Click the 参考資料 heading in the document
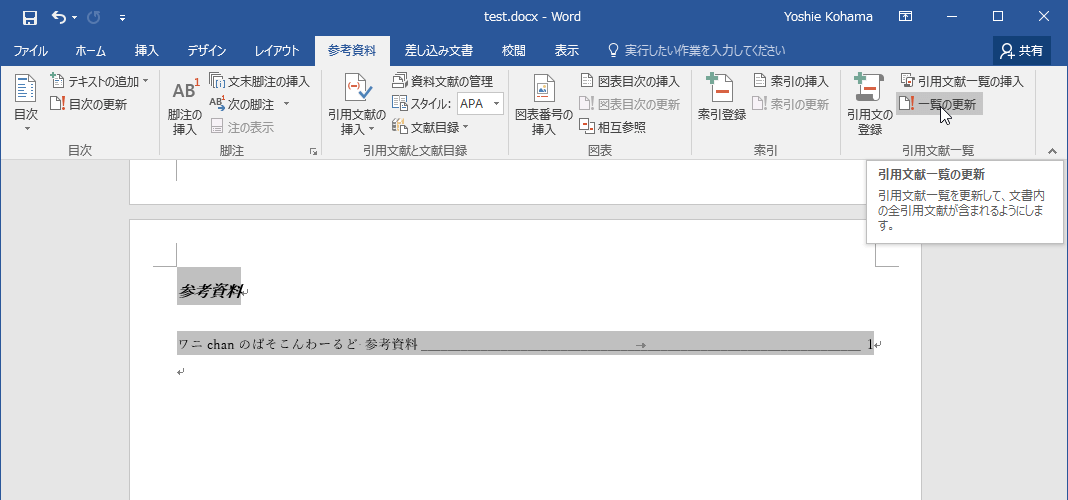This screenshot has height=500, width=1068. pyautogui.click(x=209, y=292)
